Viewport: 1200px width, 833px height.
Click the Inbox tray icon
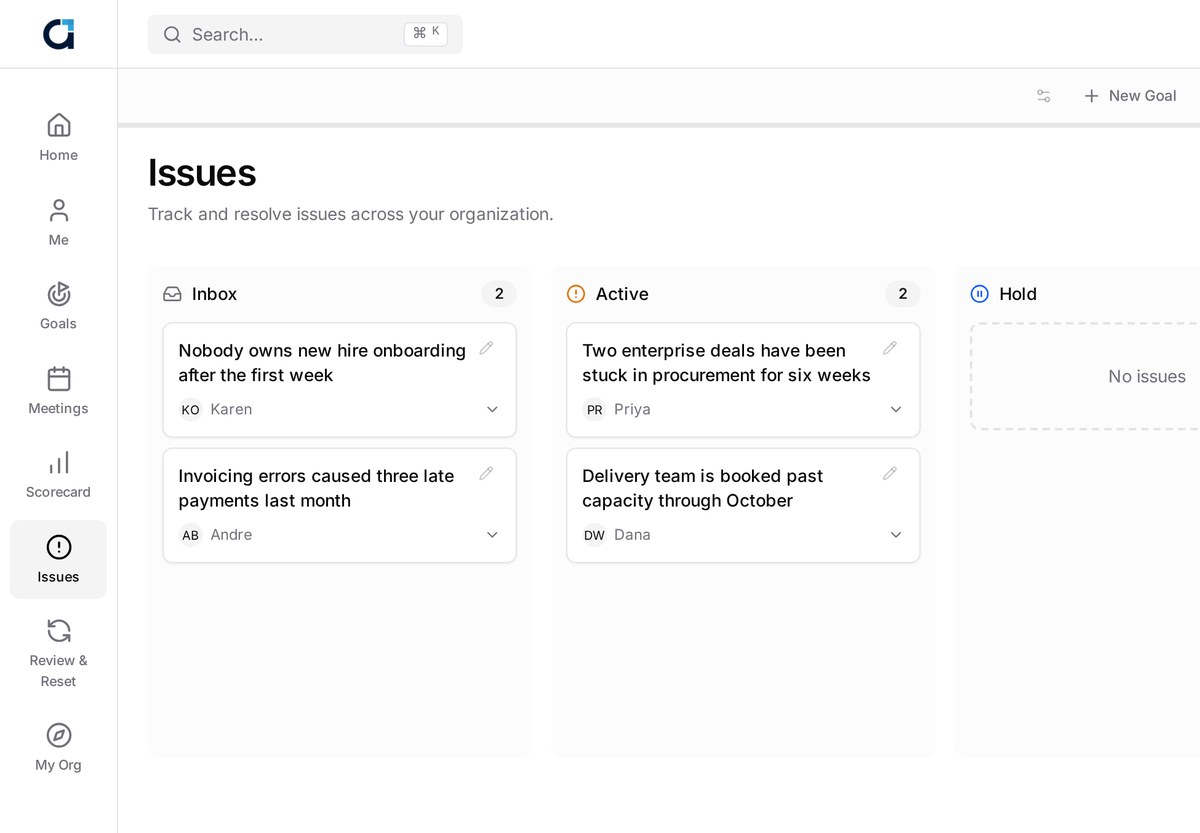172,294
